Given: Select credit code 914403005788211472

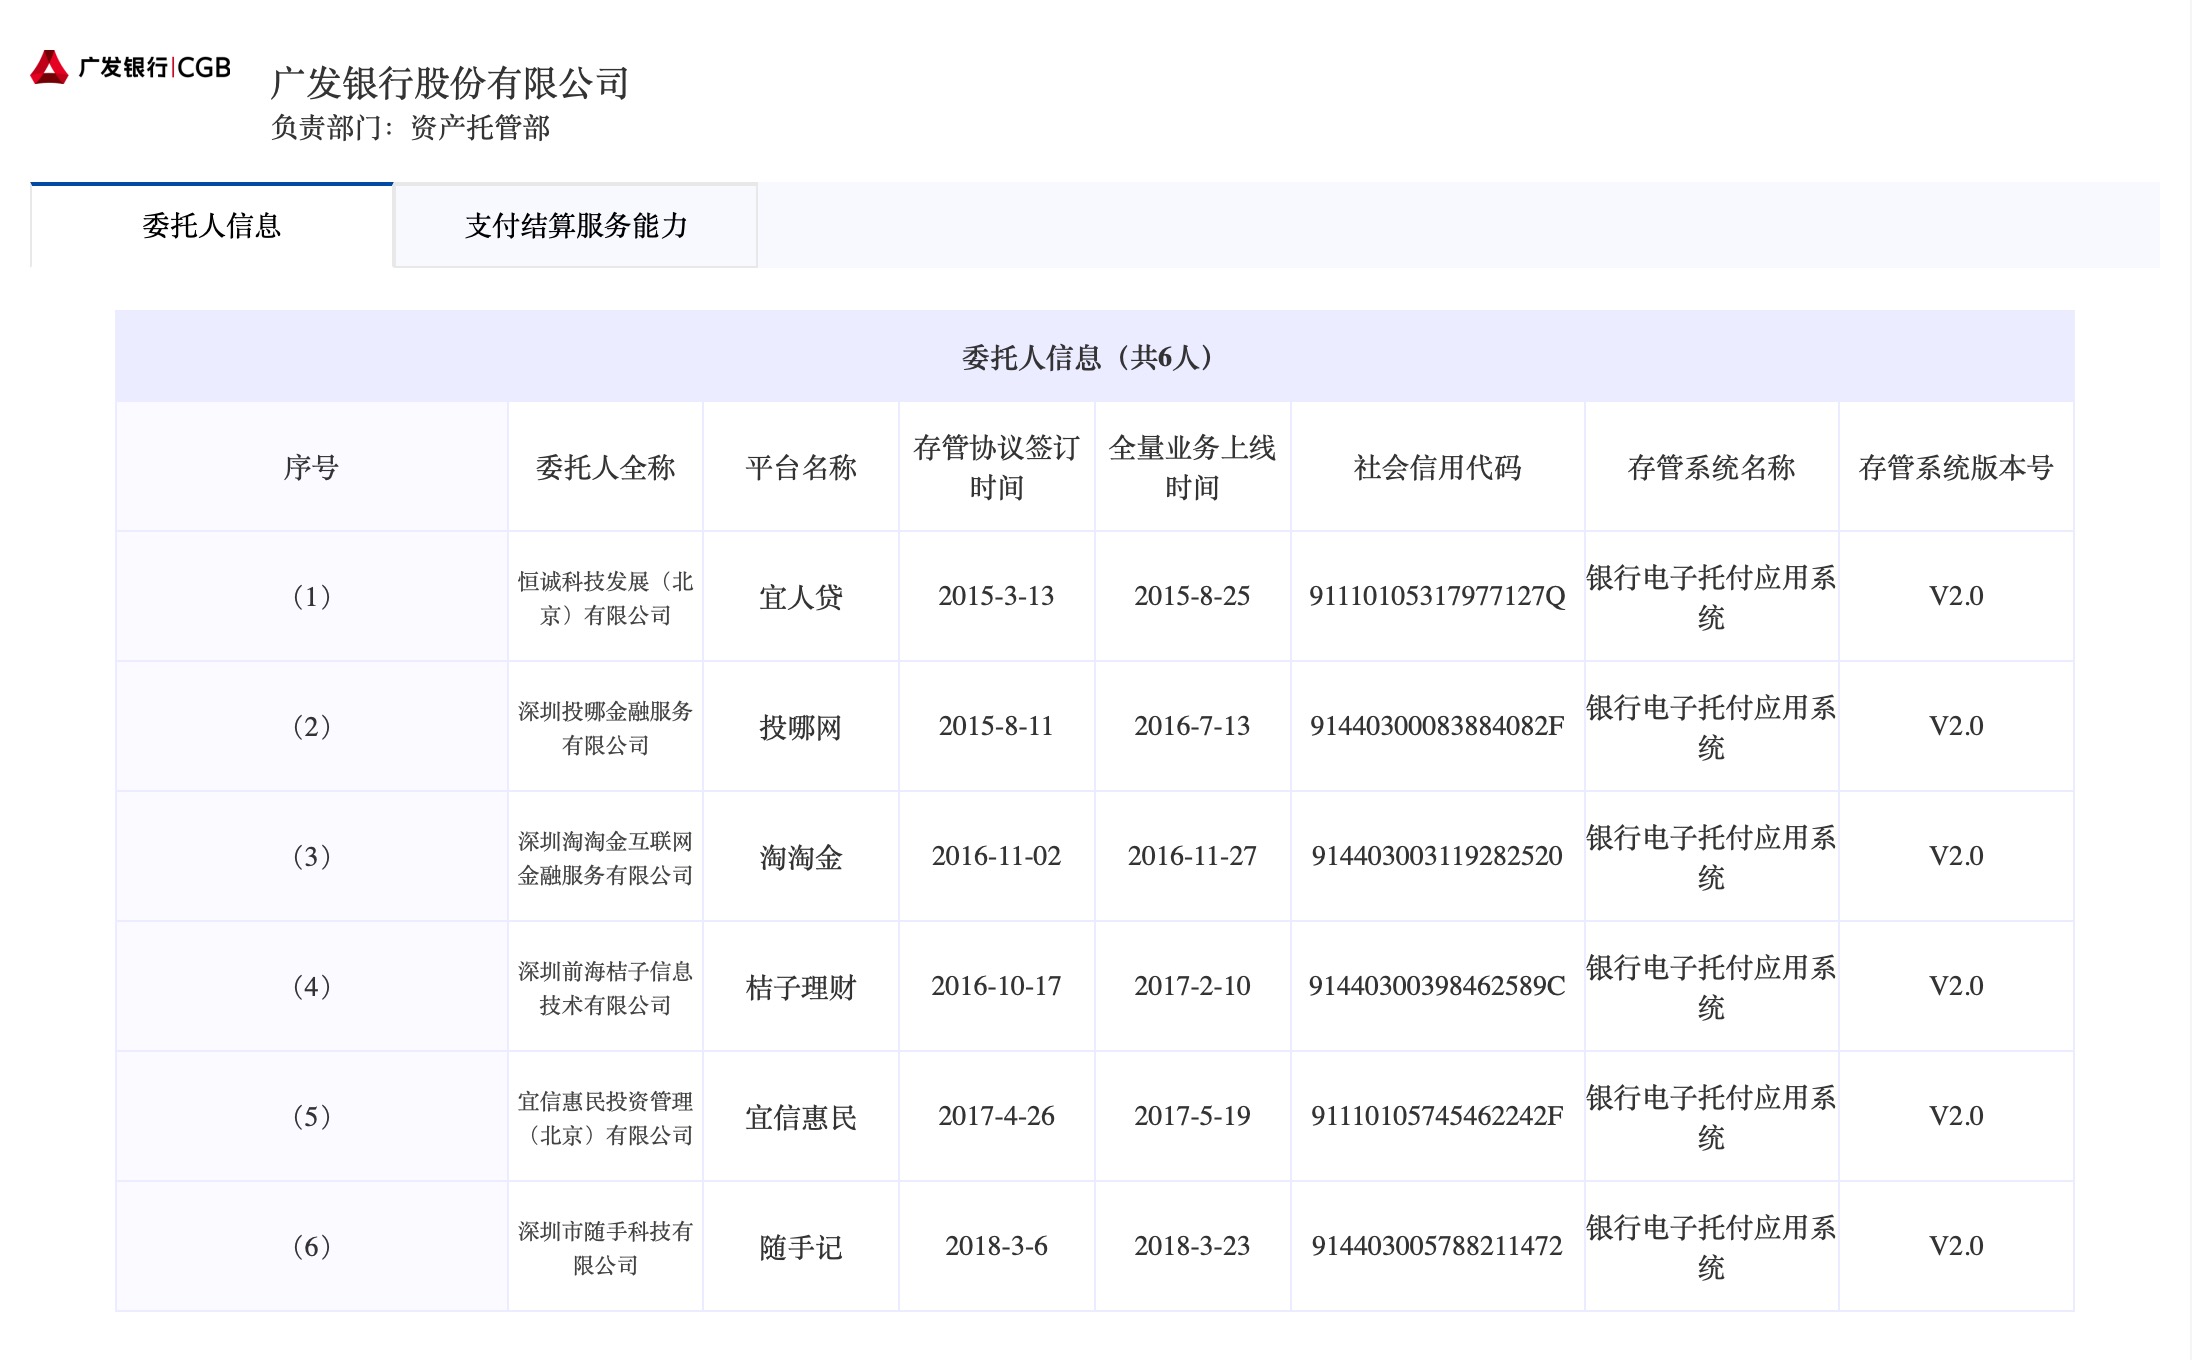Looking at the screenshot, I should 1437,1246.
